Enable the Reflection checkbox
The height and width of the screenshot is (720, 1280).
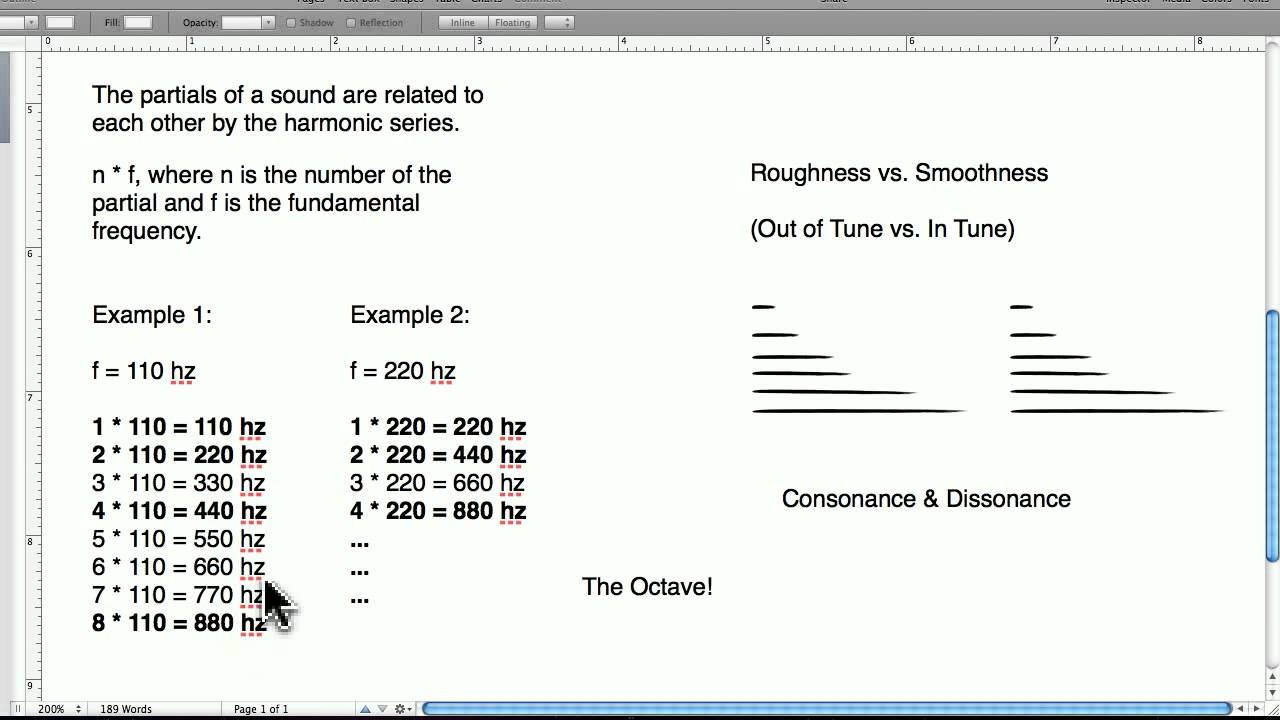point(351,23)
